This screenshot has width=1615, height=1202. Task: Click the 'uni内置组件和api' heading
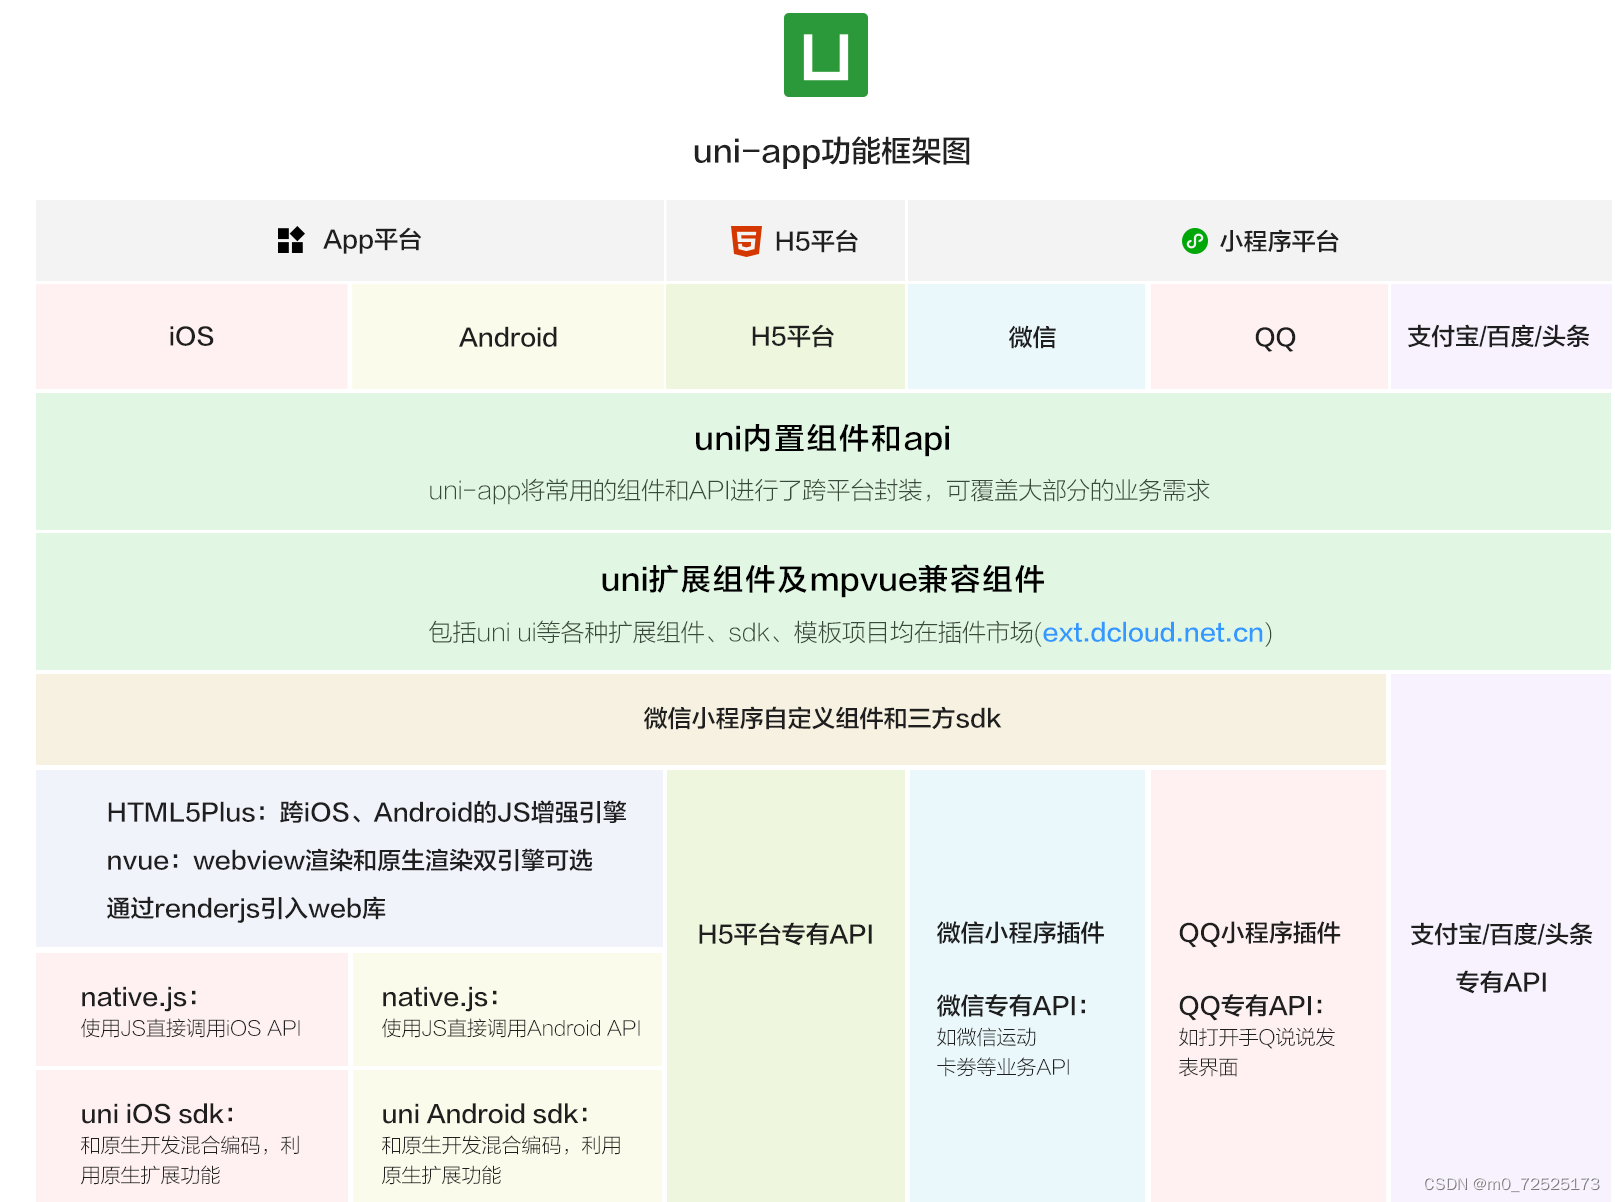(x=822, y=438)
